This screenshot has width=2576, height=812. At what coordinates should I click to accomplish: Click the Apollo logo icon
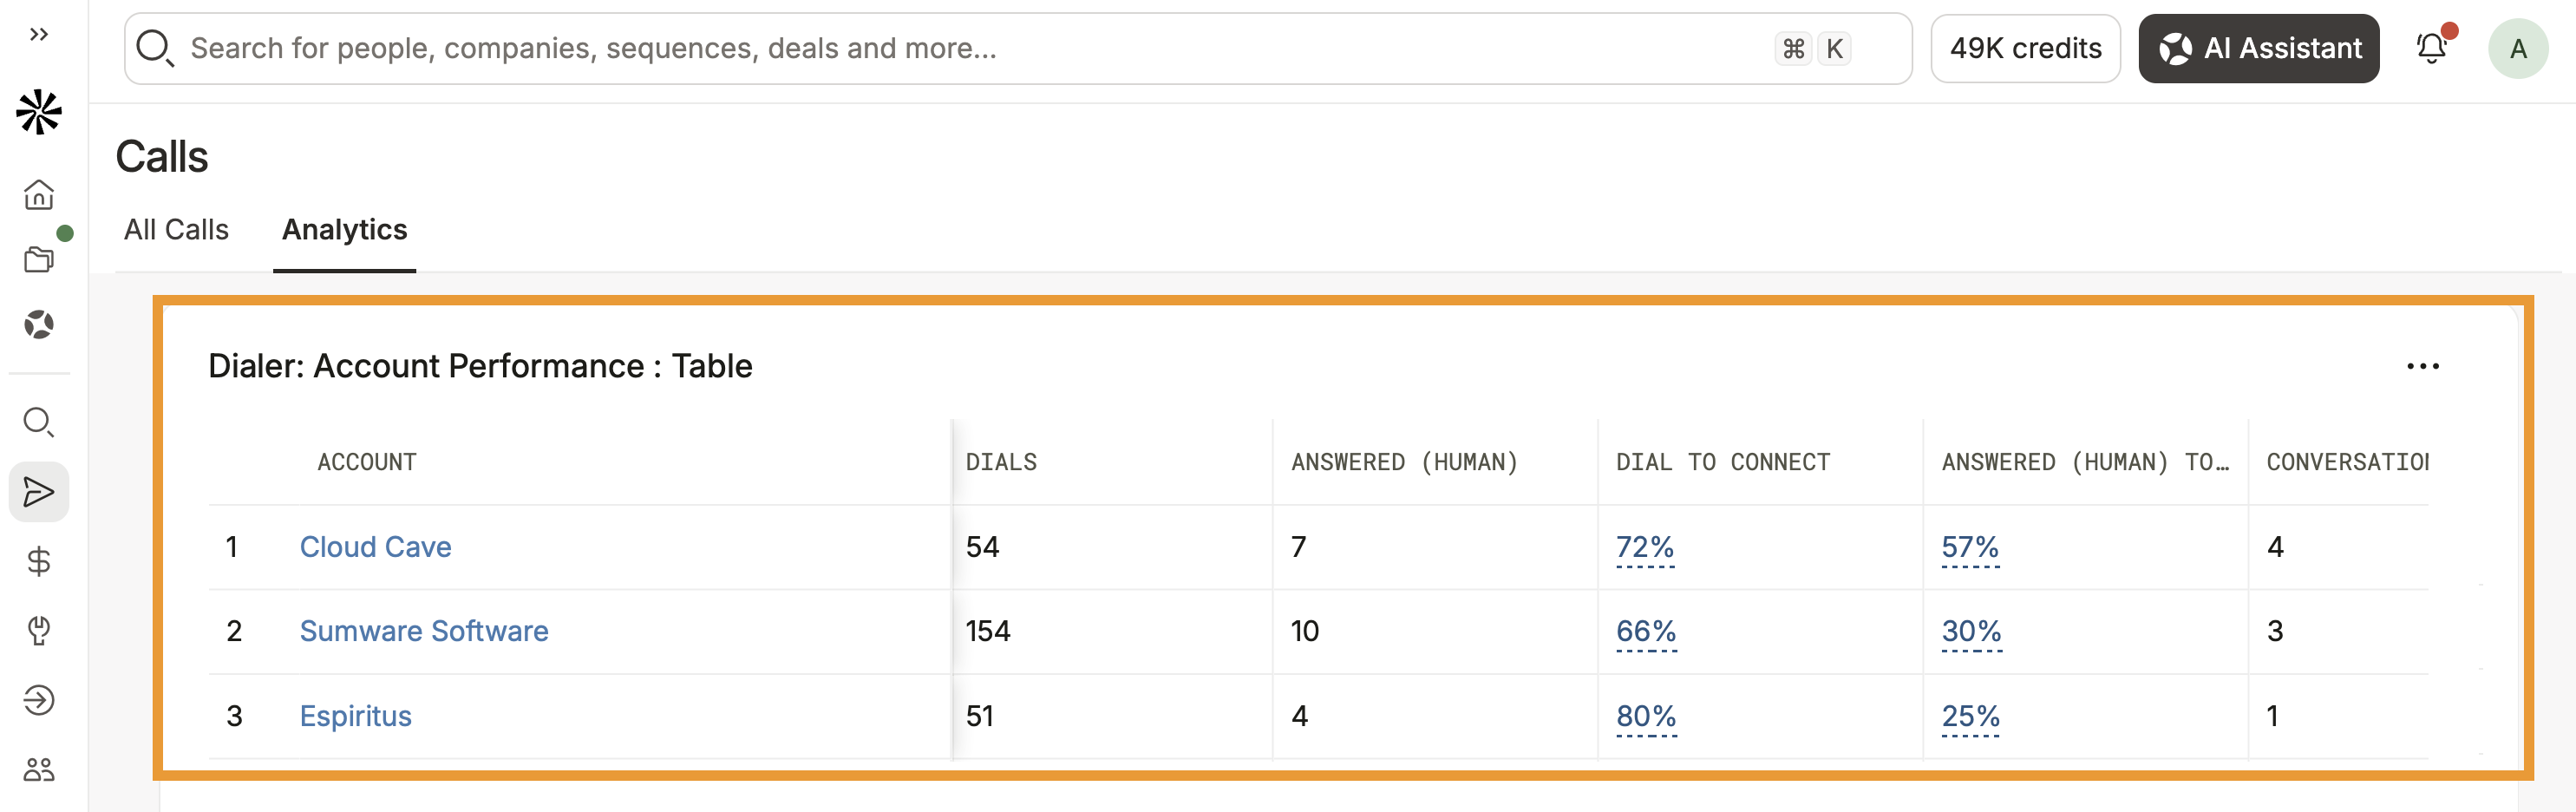(39, 112)
